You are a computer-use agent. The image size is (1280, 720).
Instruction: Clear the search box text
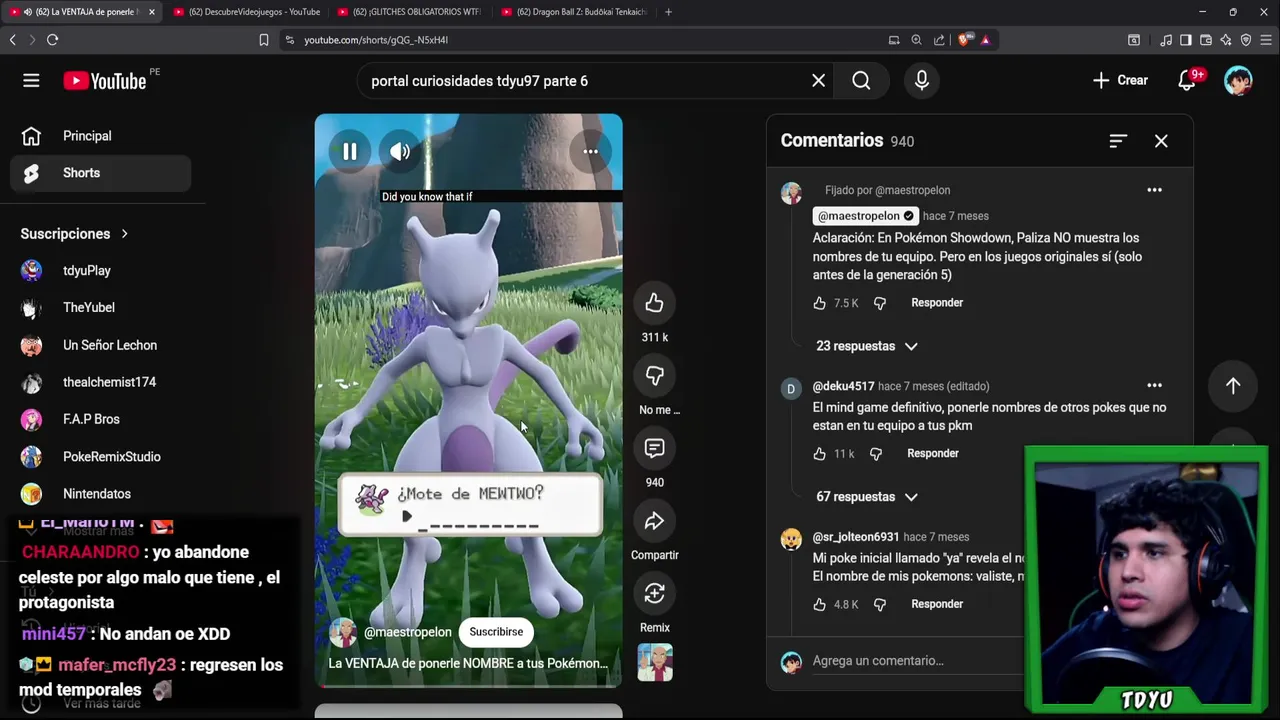(818, 81)
